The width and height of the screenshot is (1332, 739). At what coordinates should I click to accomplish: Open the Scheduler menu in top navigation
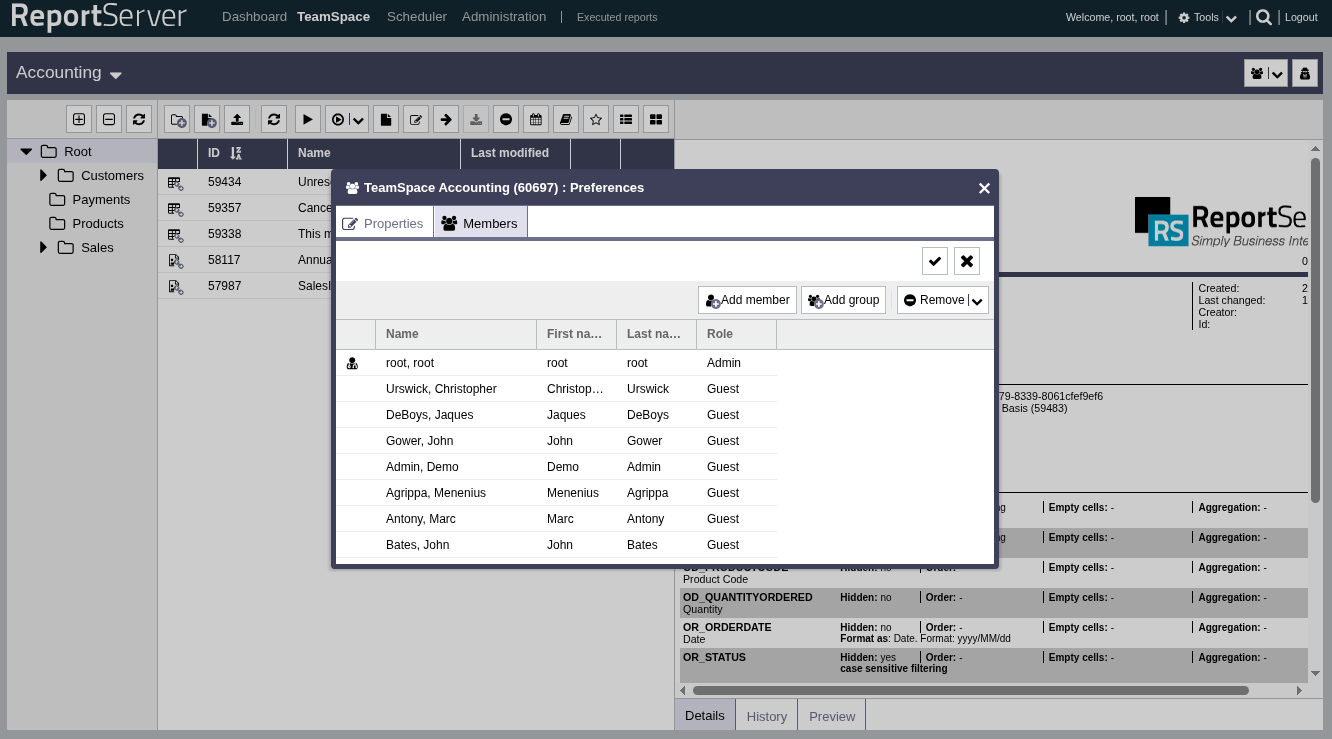click(416, 17)
